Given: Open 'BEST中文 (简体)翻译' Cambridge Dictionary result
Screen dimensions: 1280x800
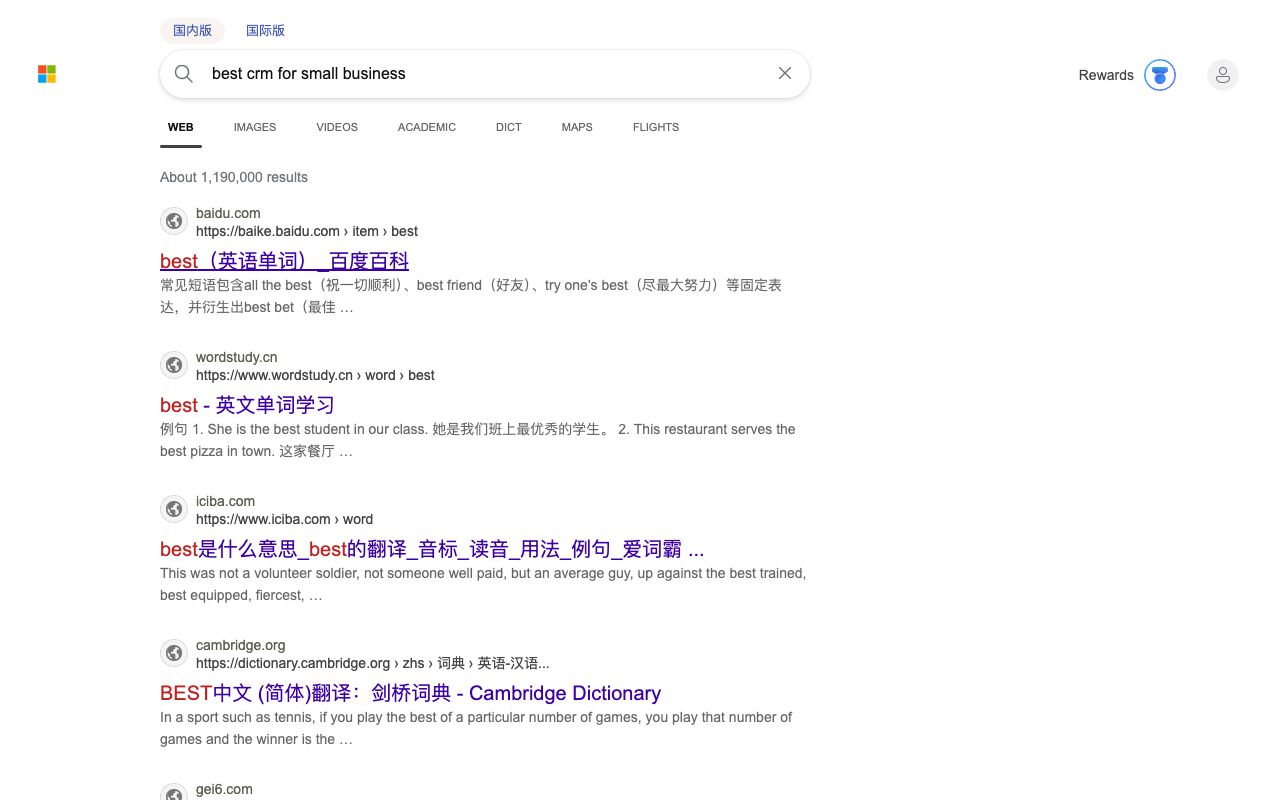Looking at the screenshot, I should pyautogui.click(x=410, y=693).
